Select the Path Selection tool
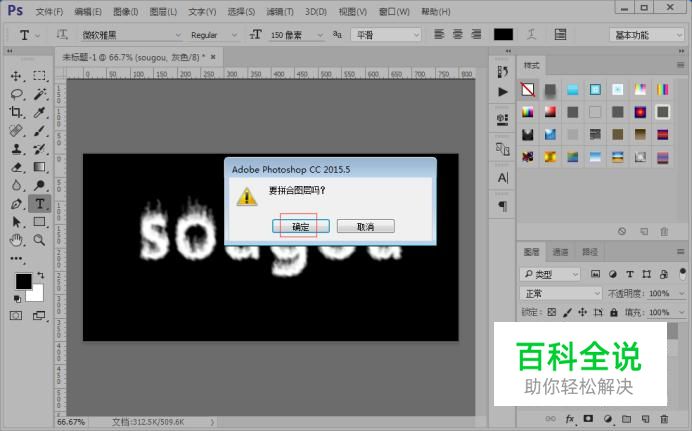 pos(16,222)
